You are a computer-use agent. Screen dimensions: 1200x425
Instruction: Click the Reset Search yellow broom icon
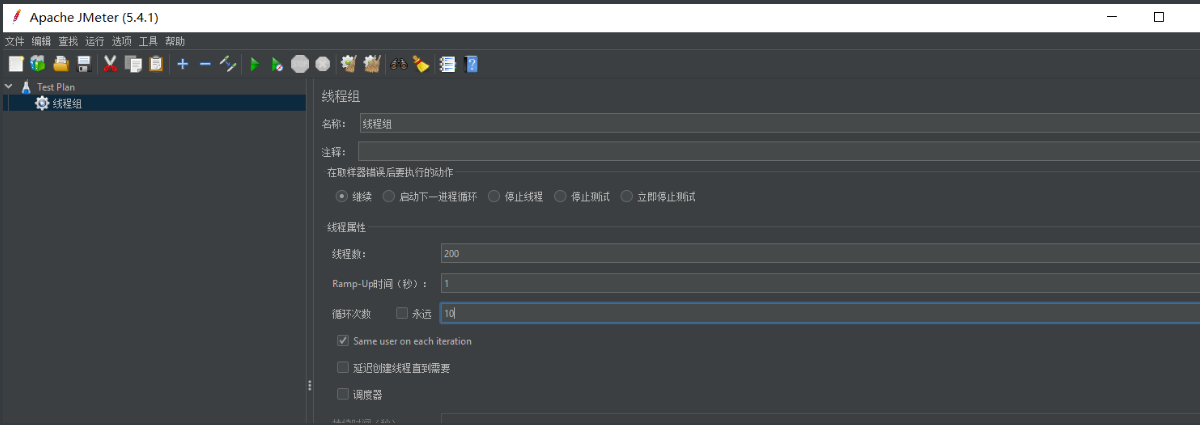[x=421, y=64]
